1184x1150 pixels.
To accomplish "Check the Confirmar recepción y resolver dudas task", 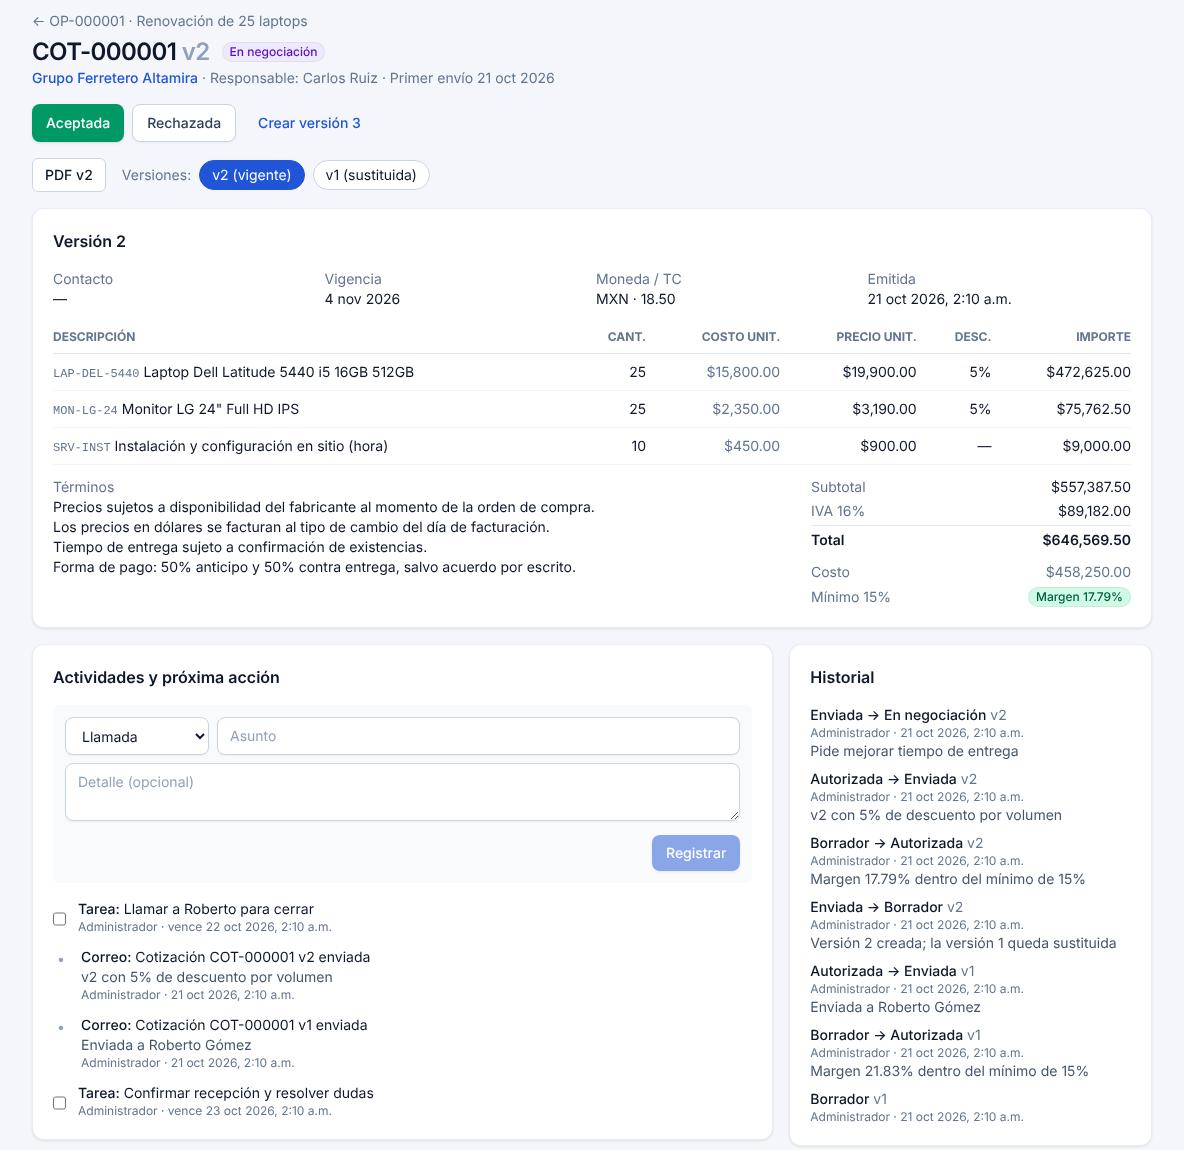I will [60, 1103].
